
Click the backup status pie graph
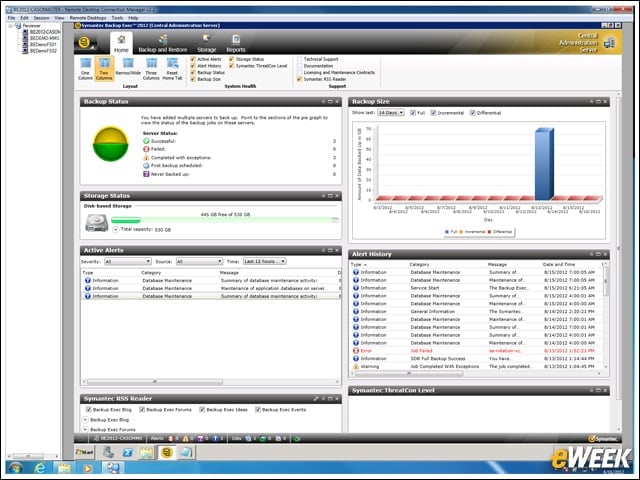click(x=111, y=144)
